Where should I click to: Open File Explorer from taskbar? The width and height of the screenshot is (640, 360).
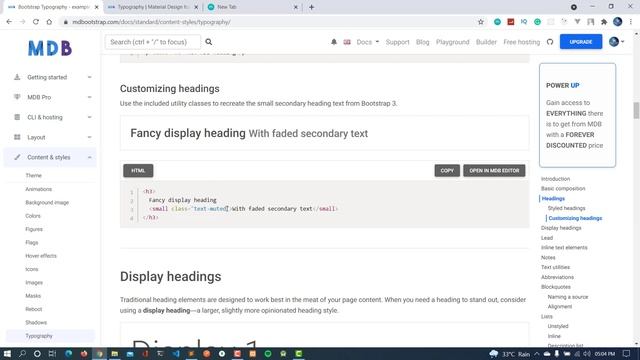pos(115,354)
